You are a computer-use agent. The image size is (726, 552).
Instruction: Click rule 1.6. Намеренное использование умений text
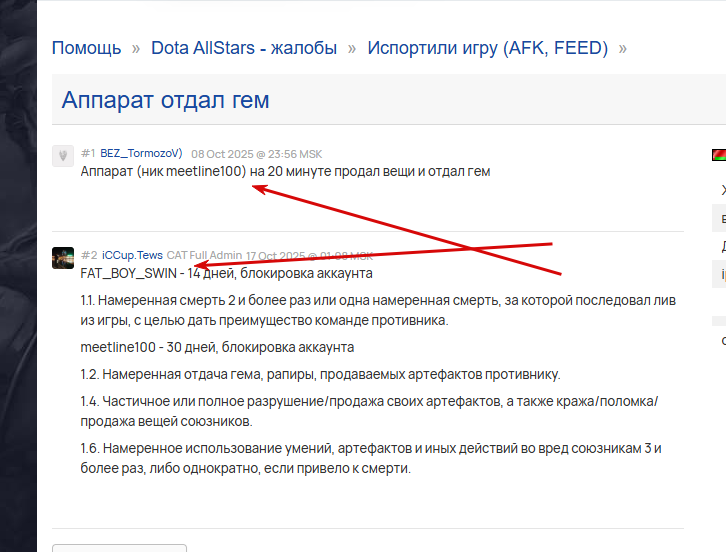tap(371, 458)
